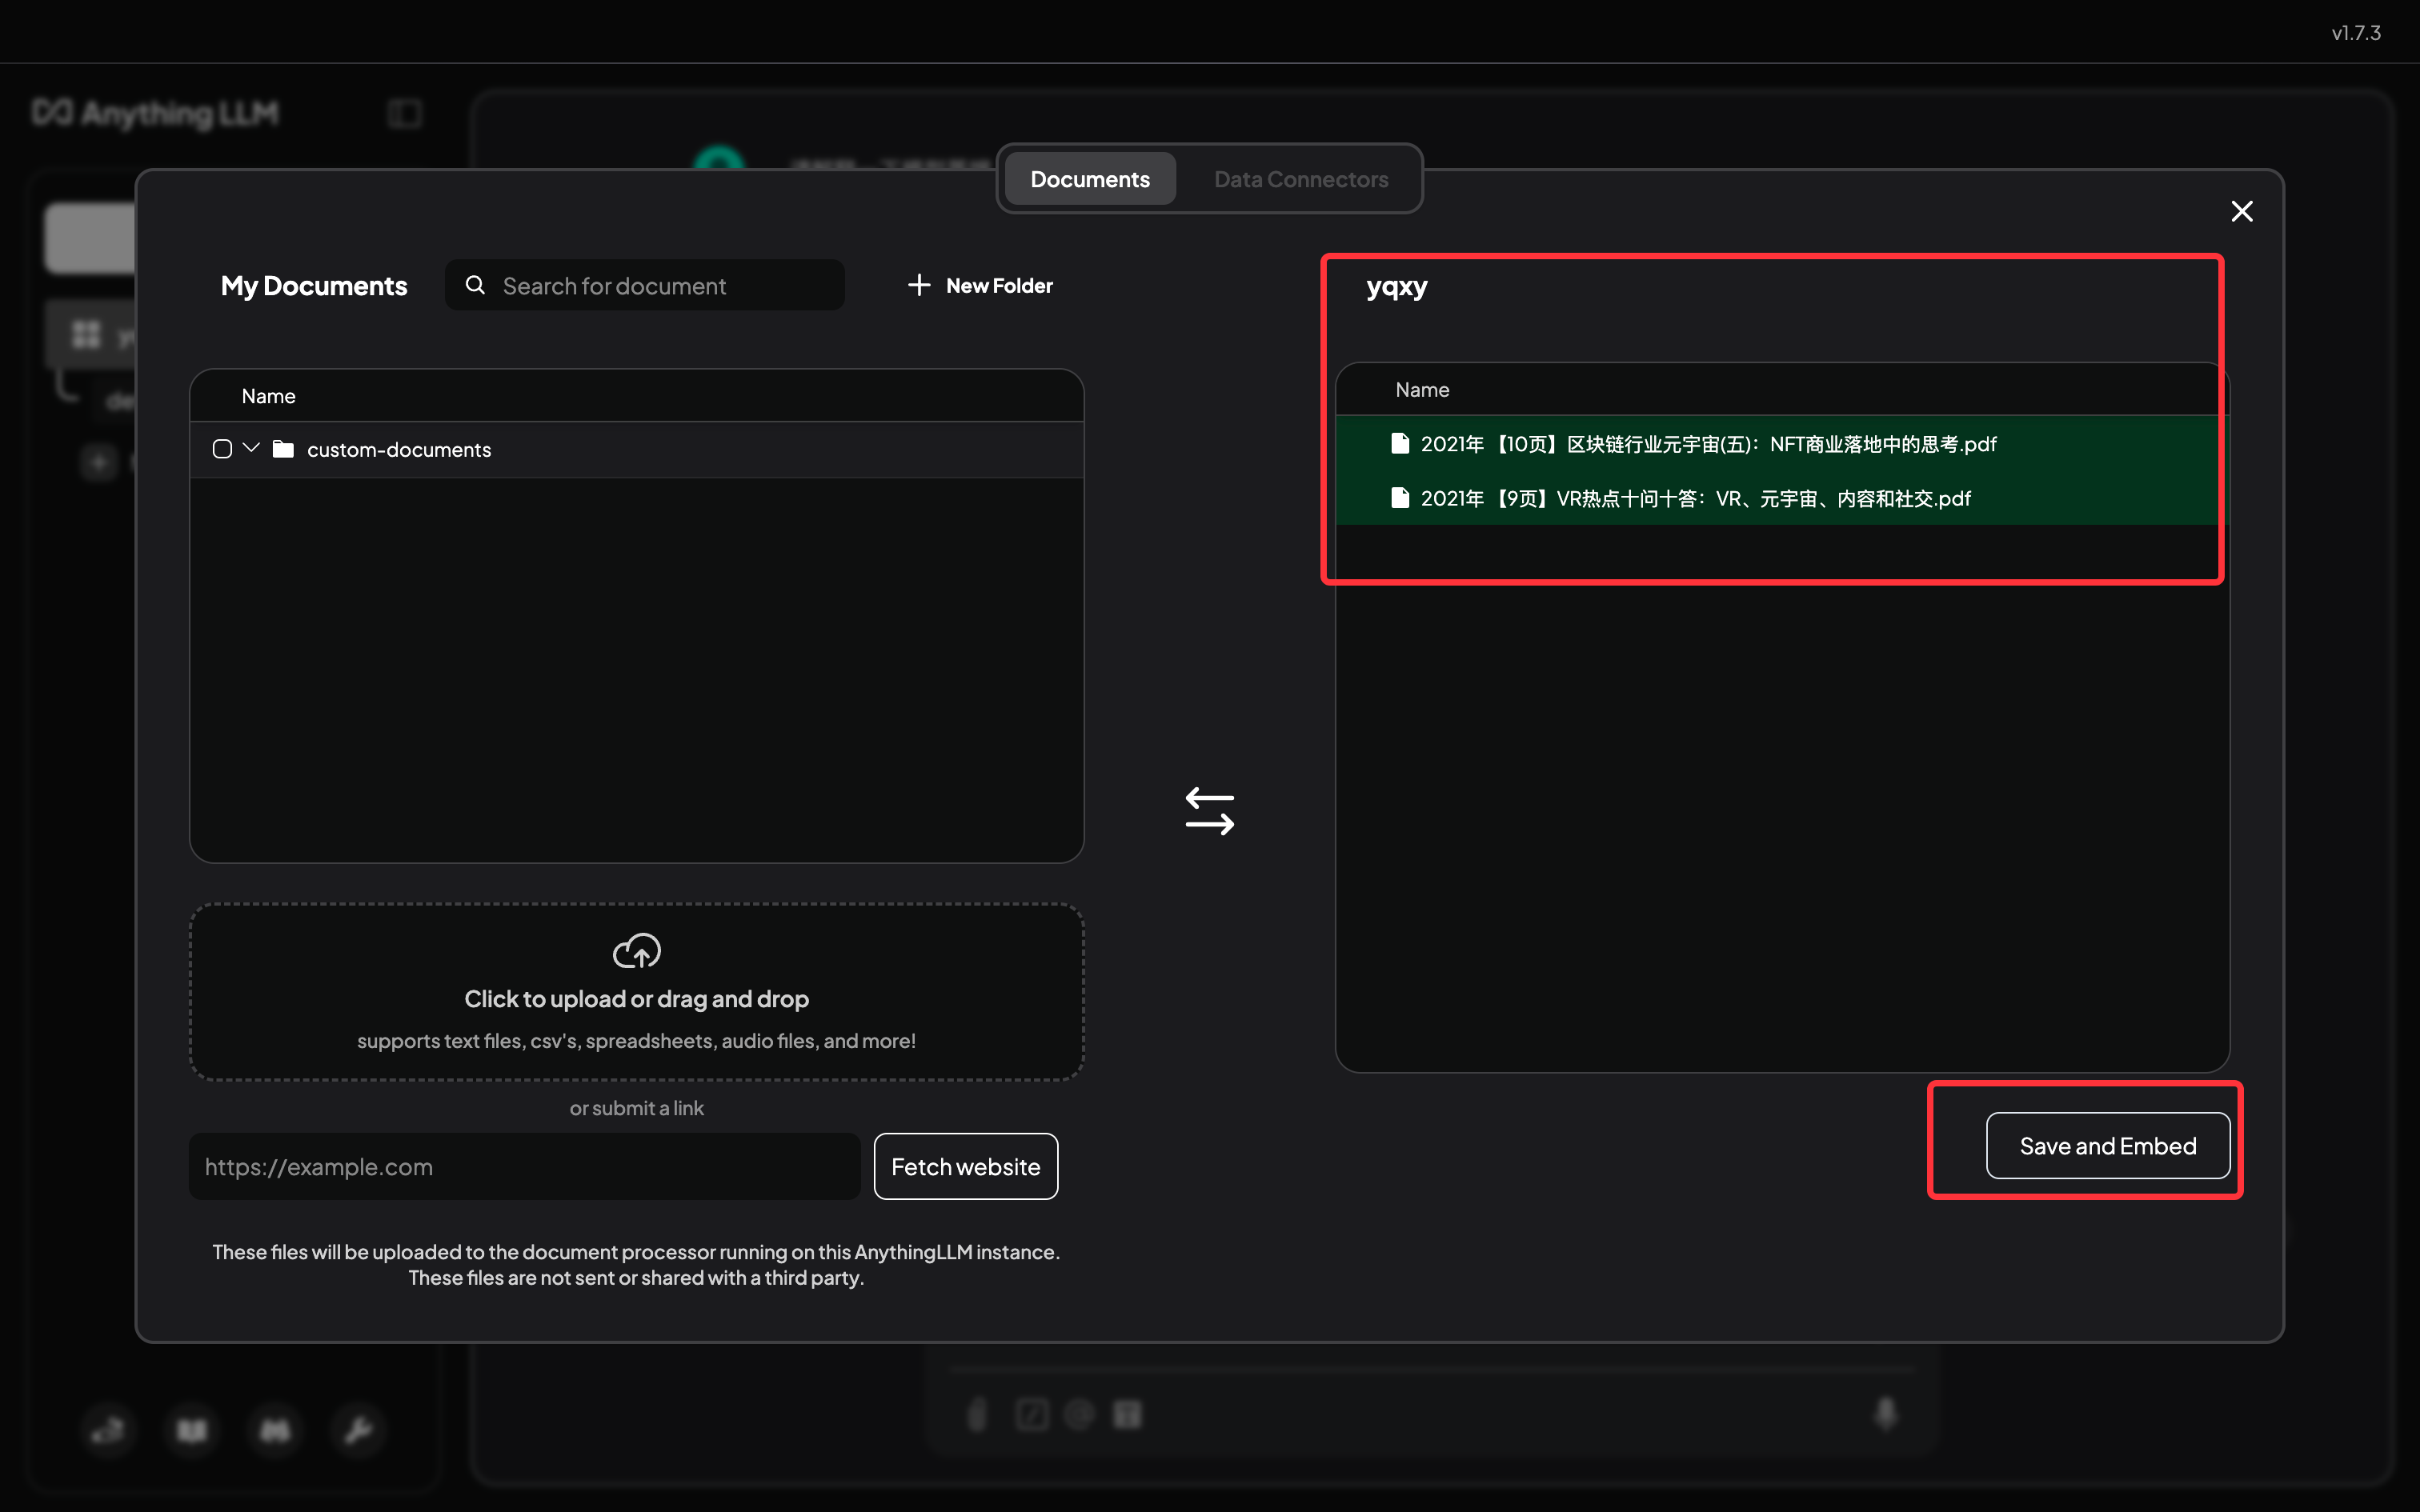This screenshot has width=2420, height=1512.
Task: Click the Save and Embed button
Action: point(2107,1146)
